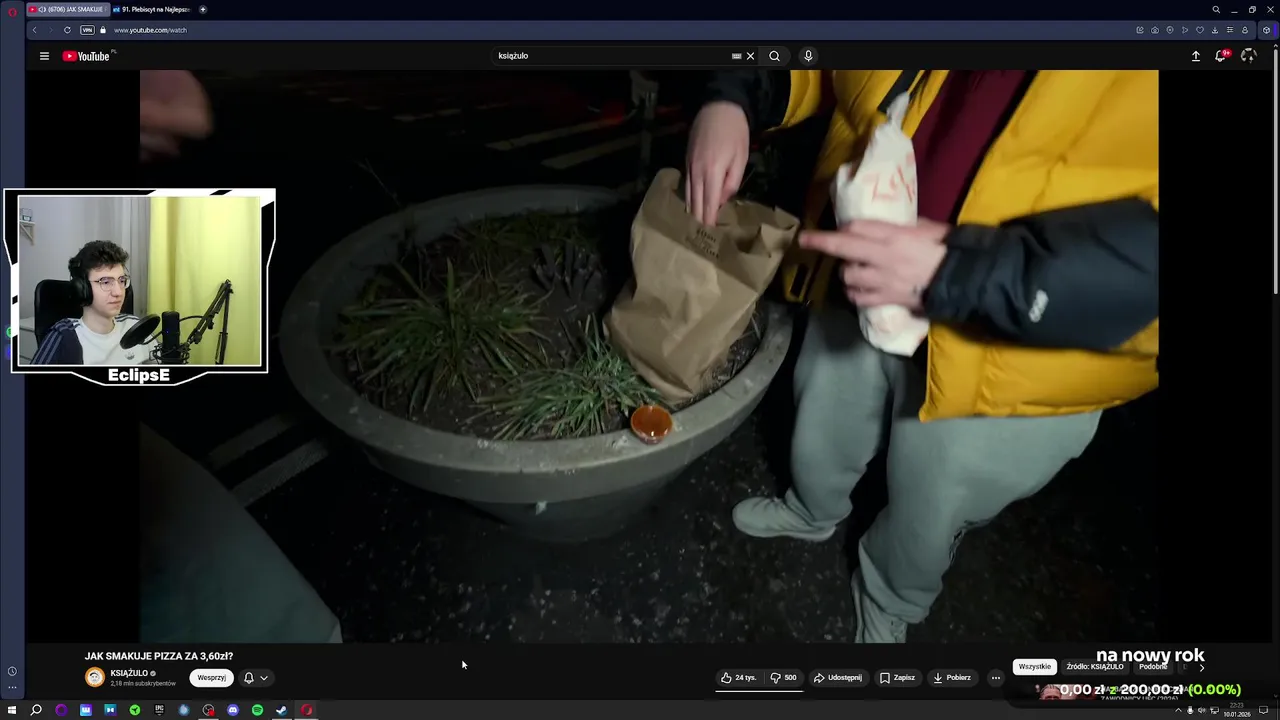The height and width of the screenshot is (720, 1280).
Task: Open the KSIĄŻULO channel name
Action: coord(129,673)
